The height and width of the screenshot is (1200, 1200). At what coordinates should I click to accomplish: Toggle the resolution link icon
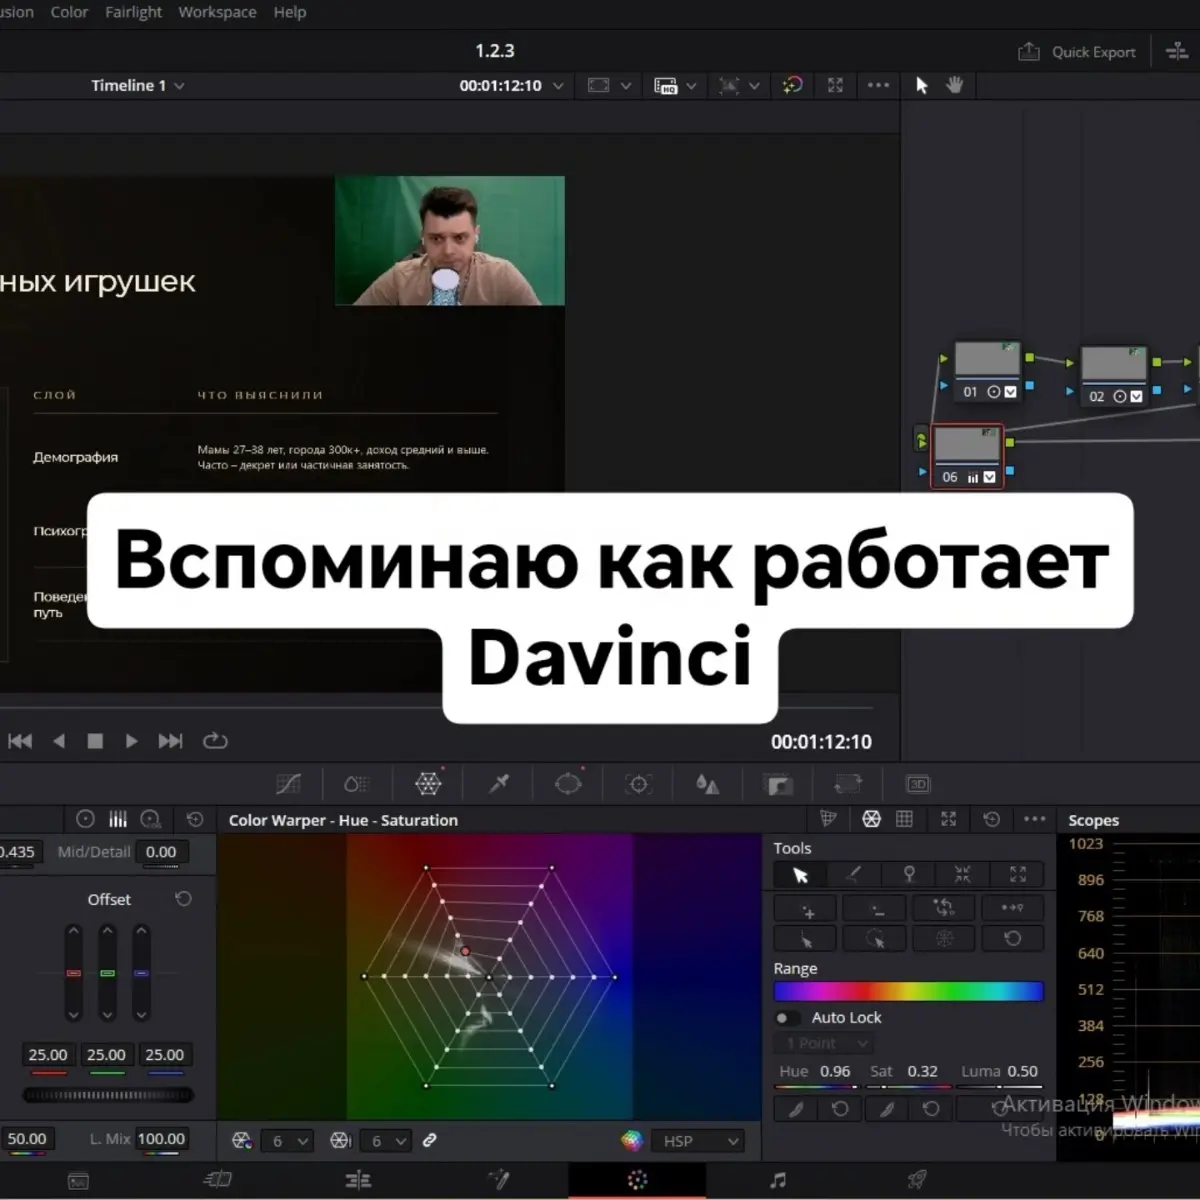(x=429, y=1140)
